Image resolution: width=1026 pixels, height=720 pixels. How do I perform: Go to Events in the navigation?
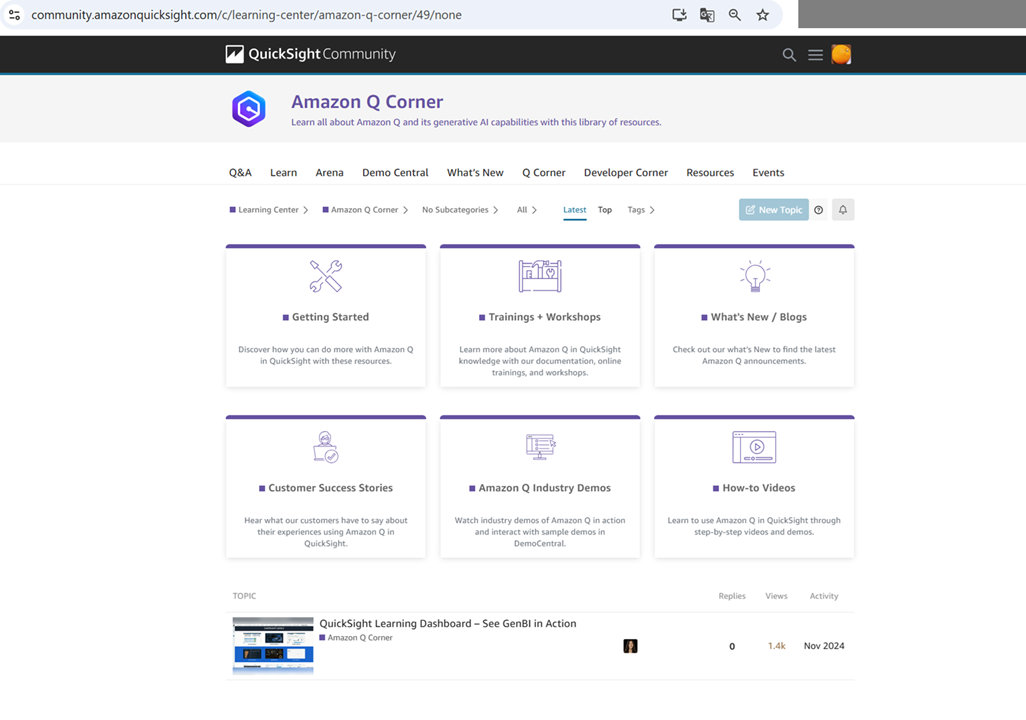(768, 173)
